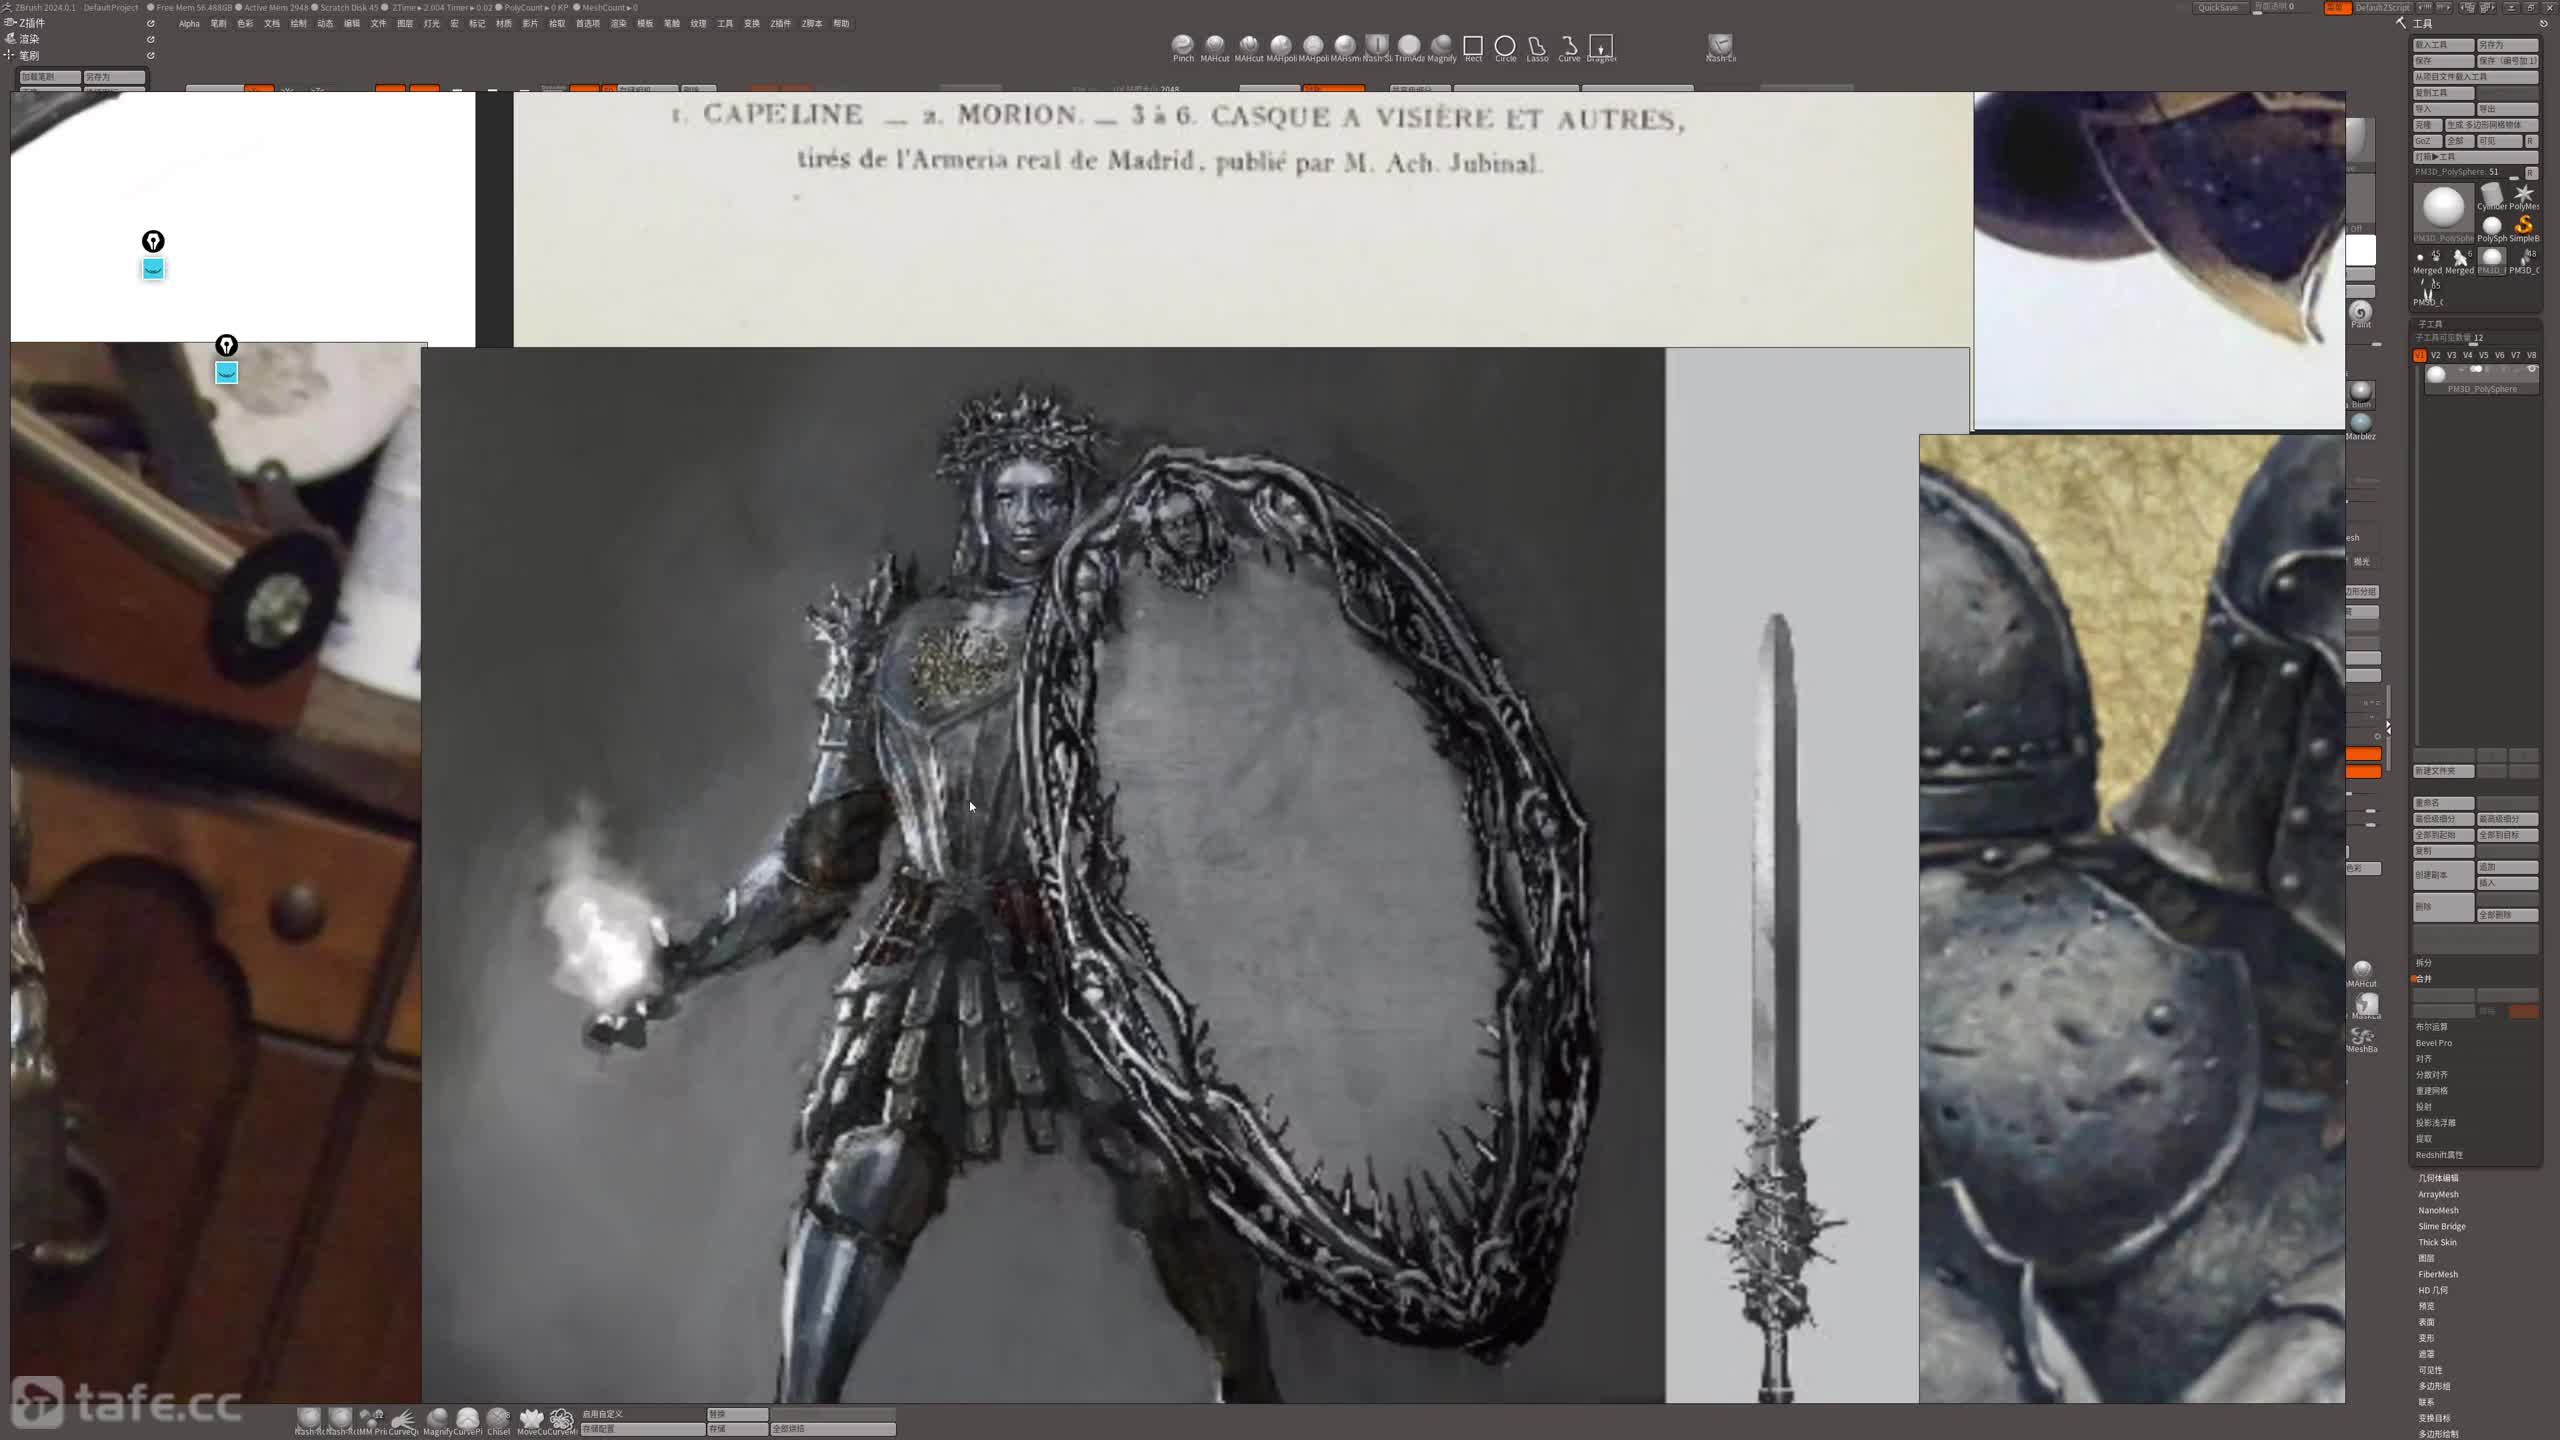This screenshot has height=1440, width=2560.
Task: Toggle subtool visibility set V2
Action: (x=2435, y=355)
